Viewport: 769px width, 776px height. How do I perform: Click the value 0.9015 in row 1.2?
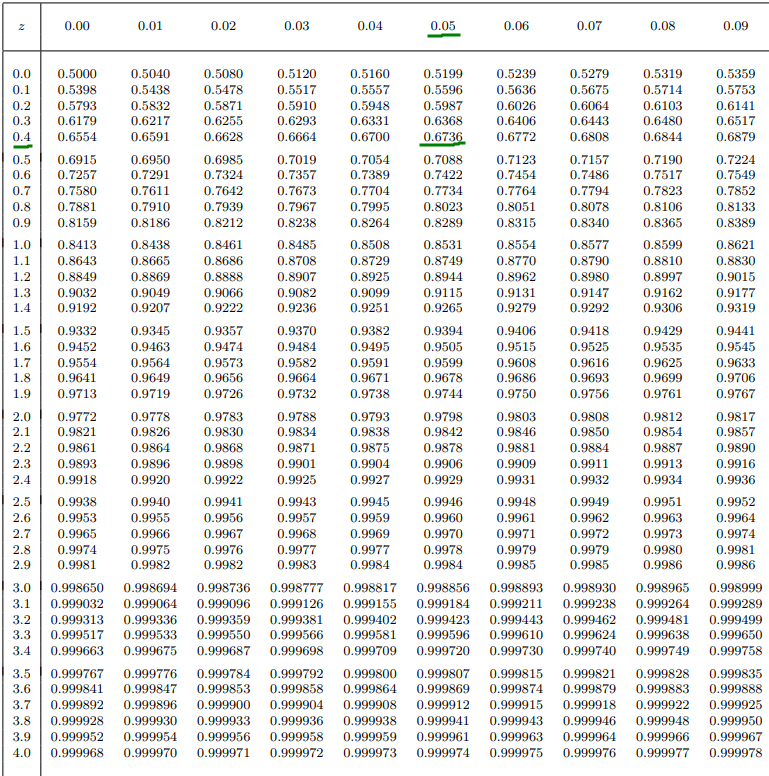point(735,277)
